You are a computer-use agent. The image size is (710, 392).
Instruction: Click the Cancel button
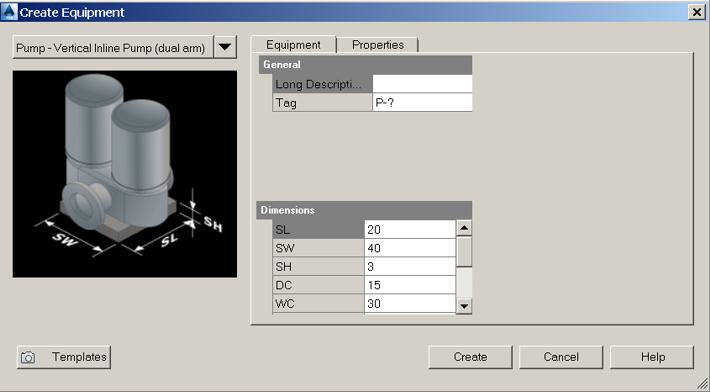click(561, 357)
